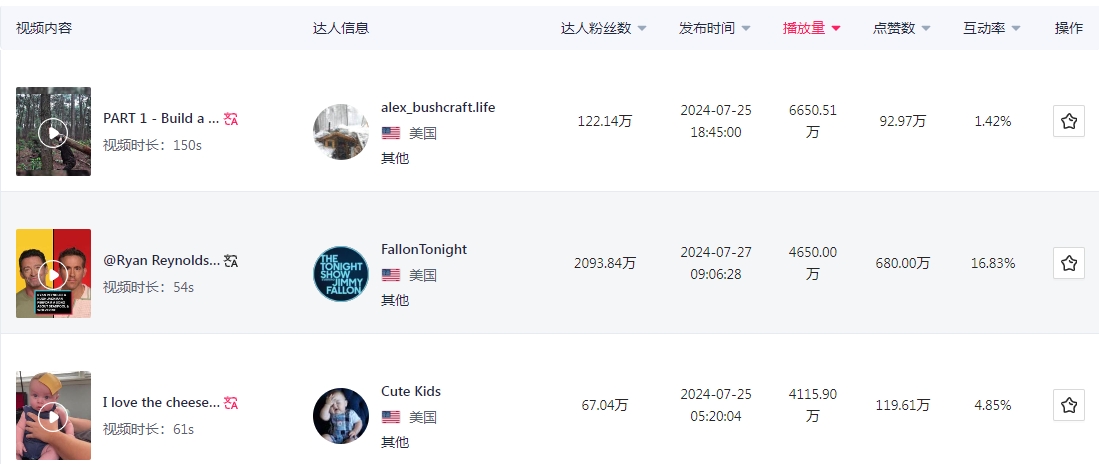Open Cute Kids creator profile name
The image size is (1099, 464).
point(411,391)
